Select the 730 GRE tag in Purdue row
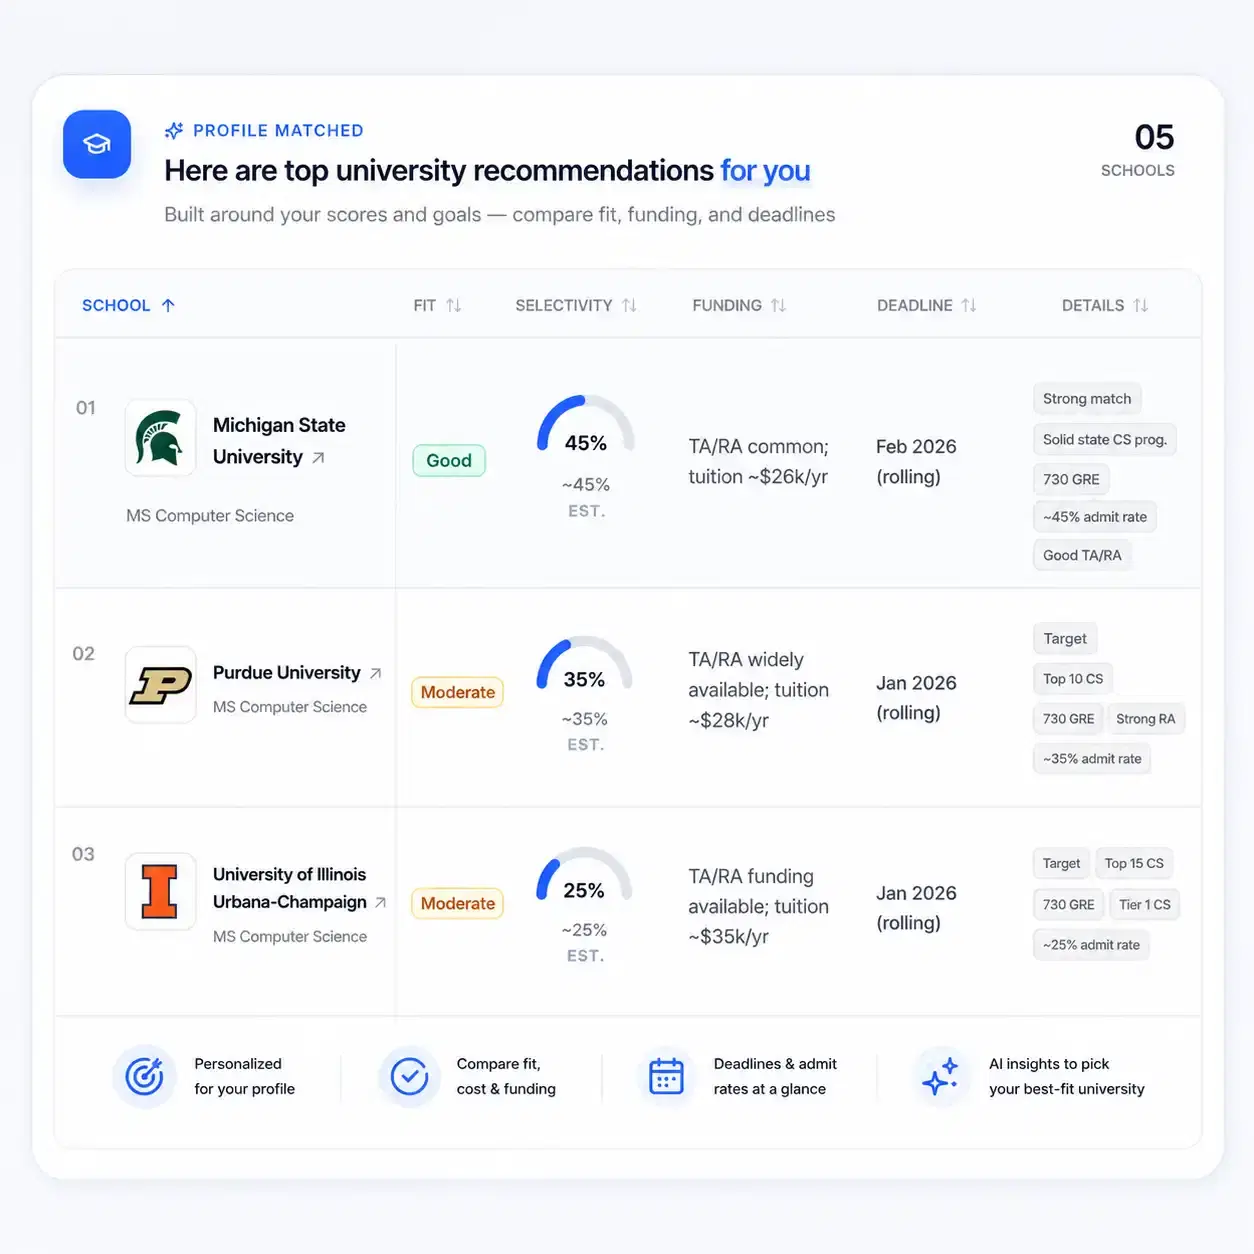This screenshot has height=1254, width=1254. (x=1068, y=719)
